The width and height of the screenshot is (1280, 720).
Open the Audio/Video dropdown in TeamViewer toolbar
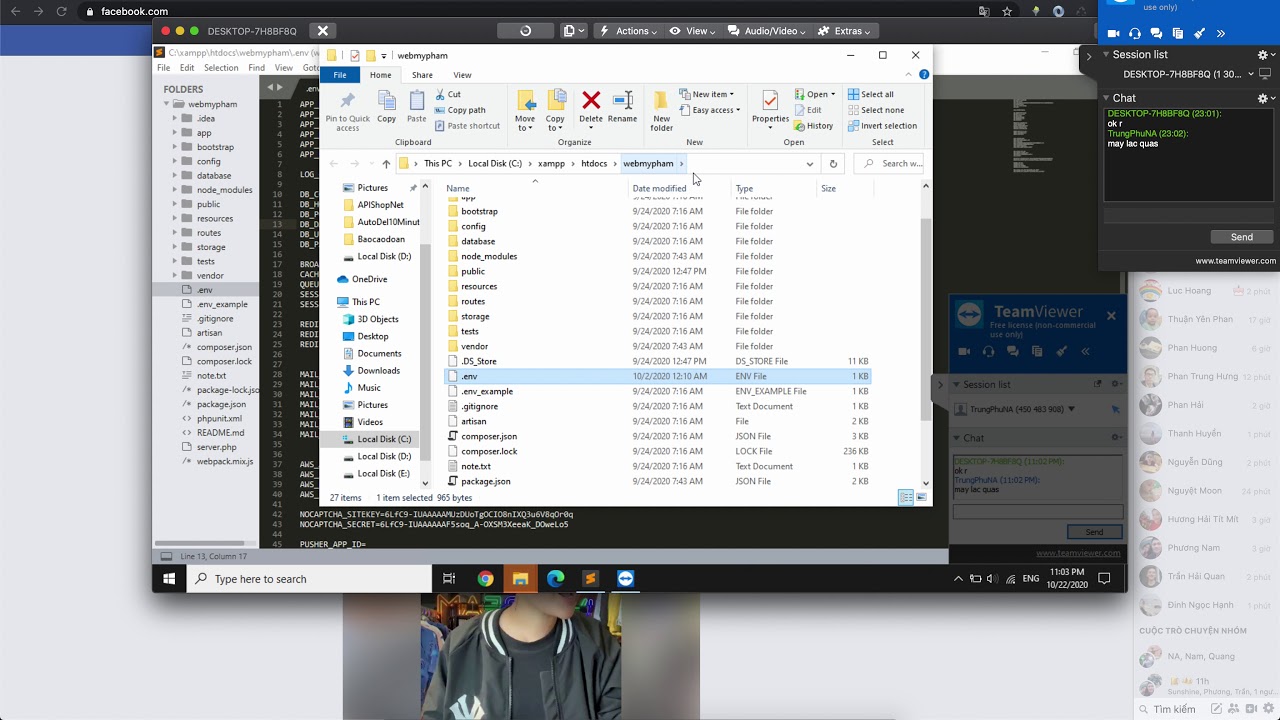tap(766, 31)
